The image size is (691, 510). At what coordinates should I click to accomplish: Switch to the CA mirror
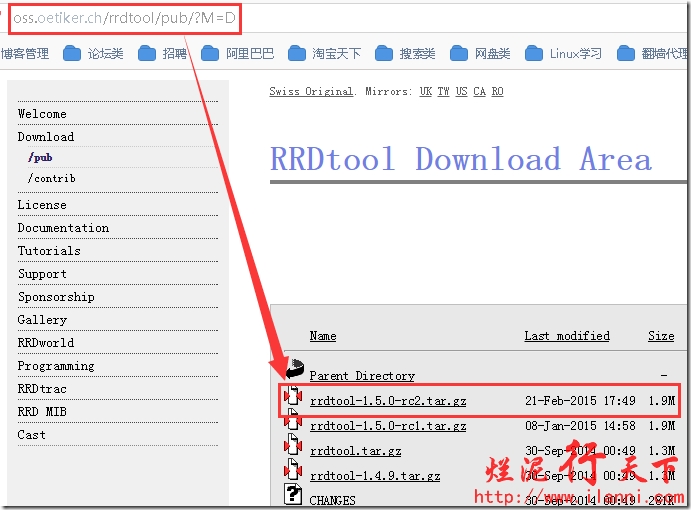click(x=479, y=91)
